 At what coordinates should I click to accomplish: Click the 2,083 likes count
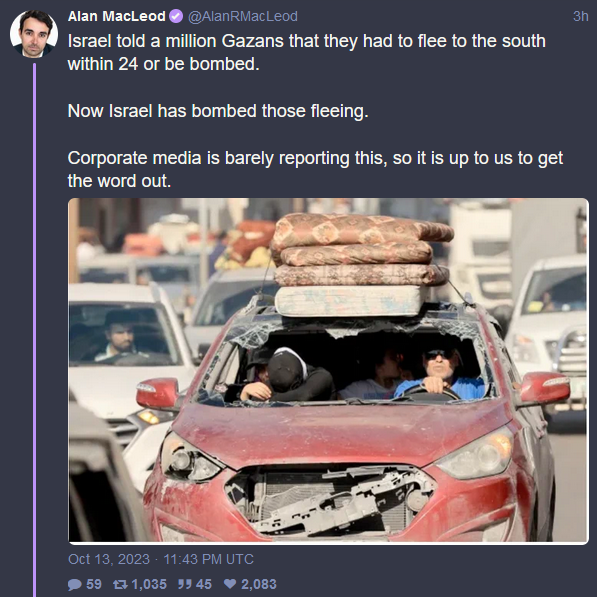click(259, 584)
